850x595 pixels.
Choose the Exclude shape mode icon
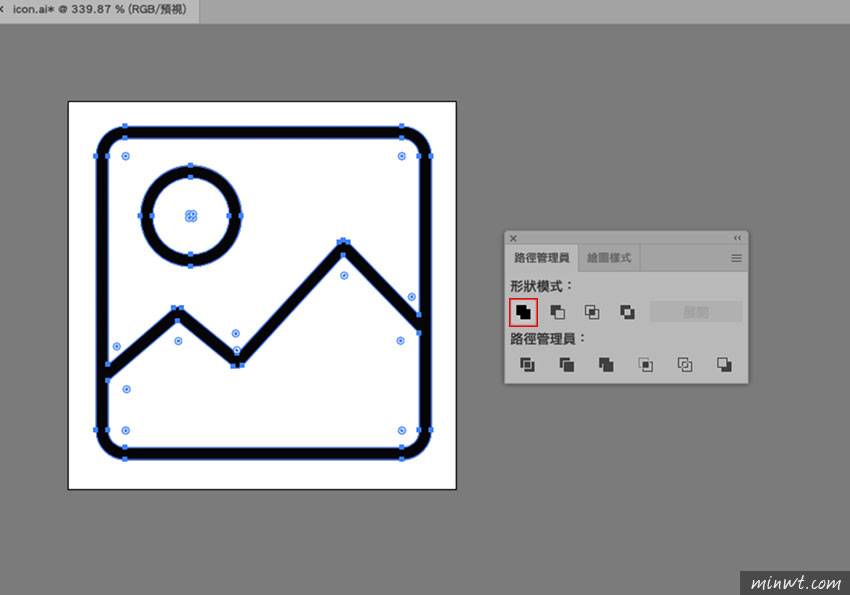(x=627, y=312)
